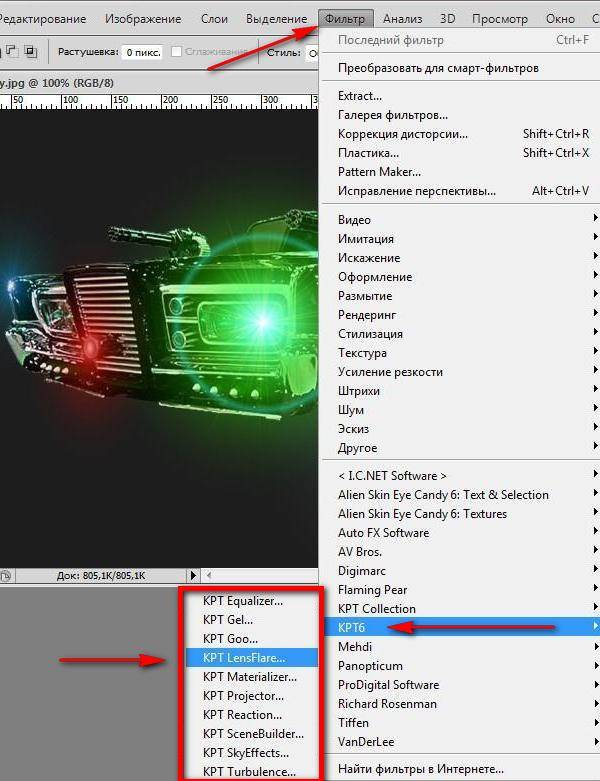Open the Изображение menu

(x=143, y=19)
